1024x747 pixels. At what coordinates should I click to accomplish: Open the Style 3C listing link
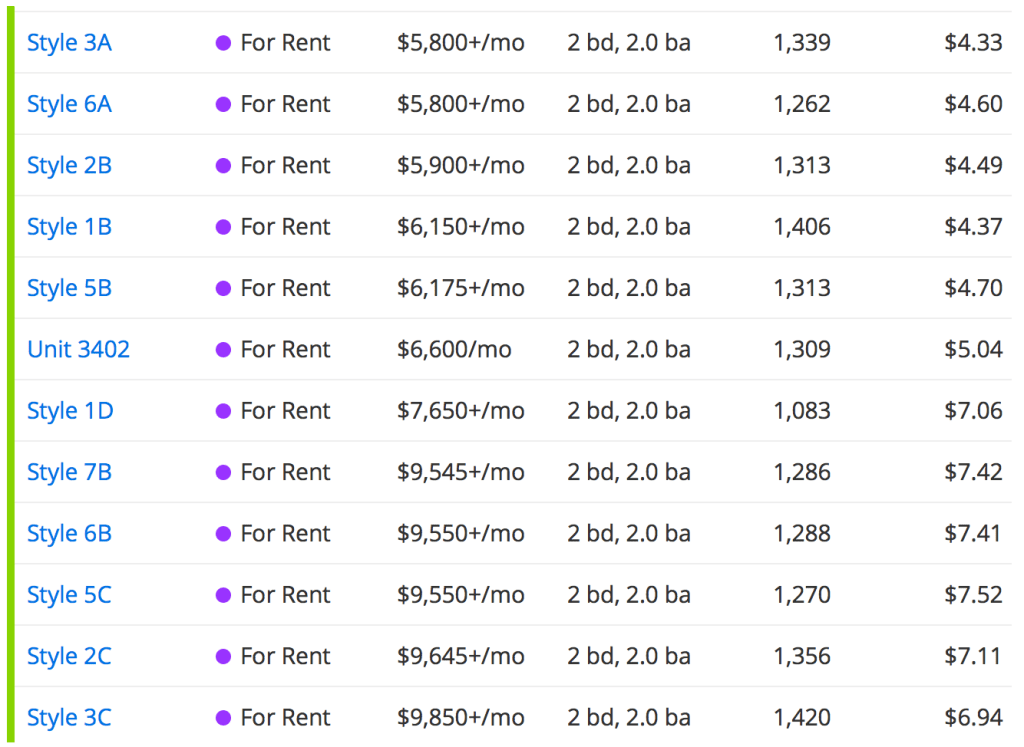coord(69,717)
